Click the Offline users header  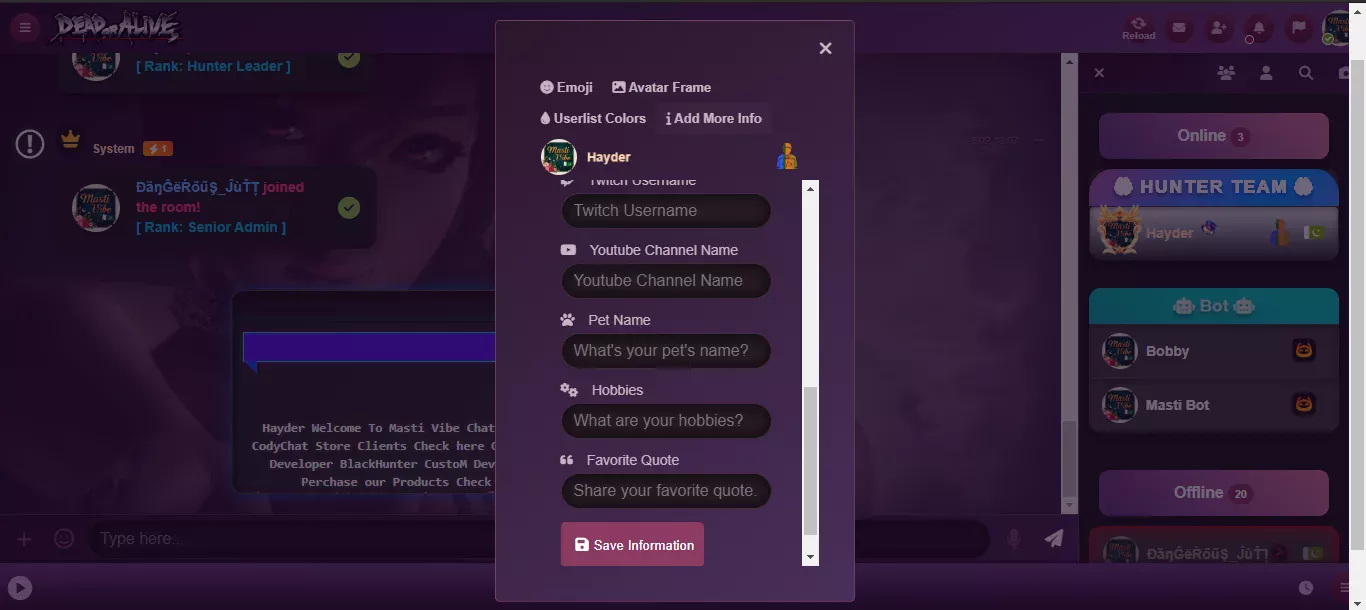tap(1213, 493)
